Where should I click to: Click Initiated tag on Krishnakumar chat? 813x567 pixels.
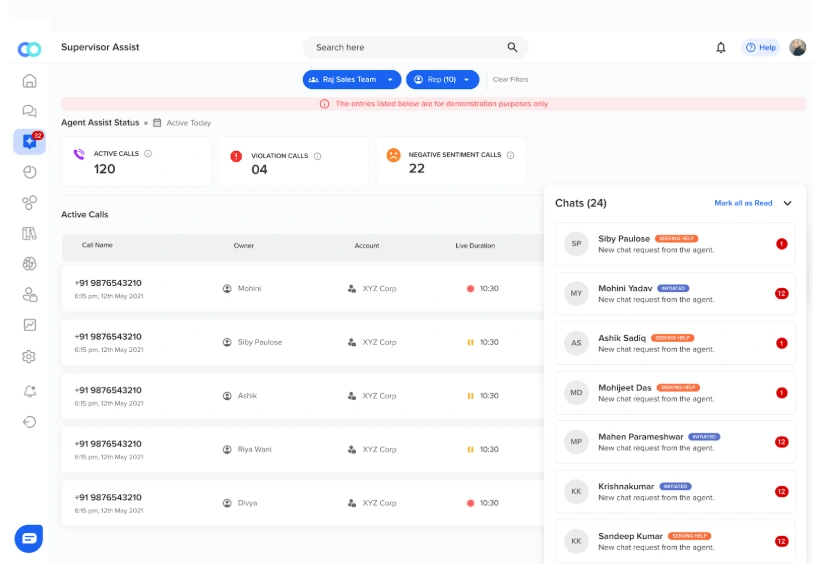point(675,487)
